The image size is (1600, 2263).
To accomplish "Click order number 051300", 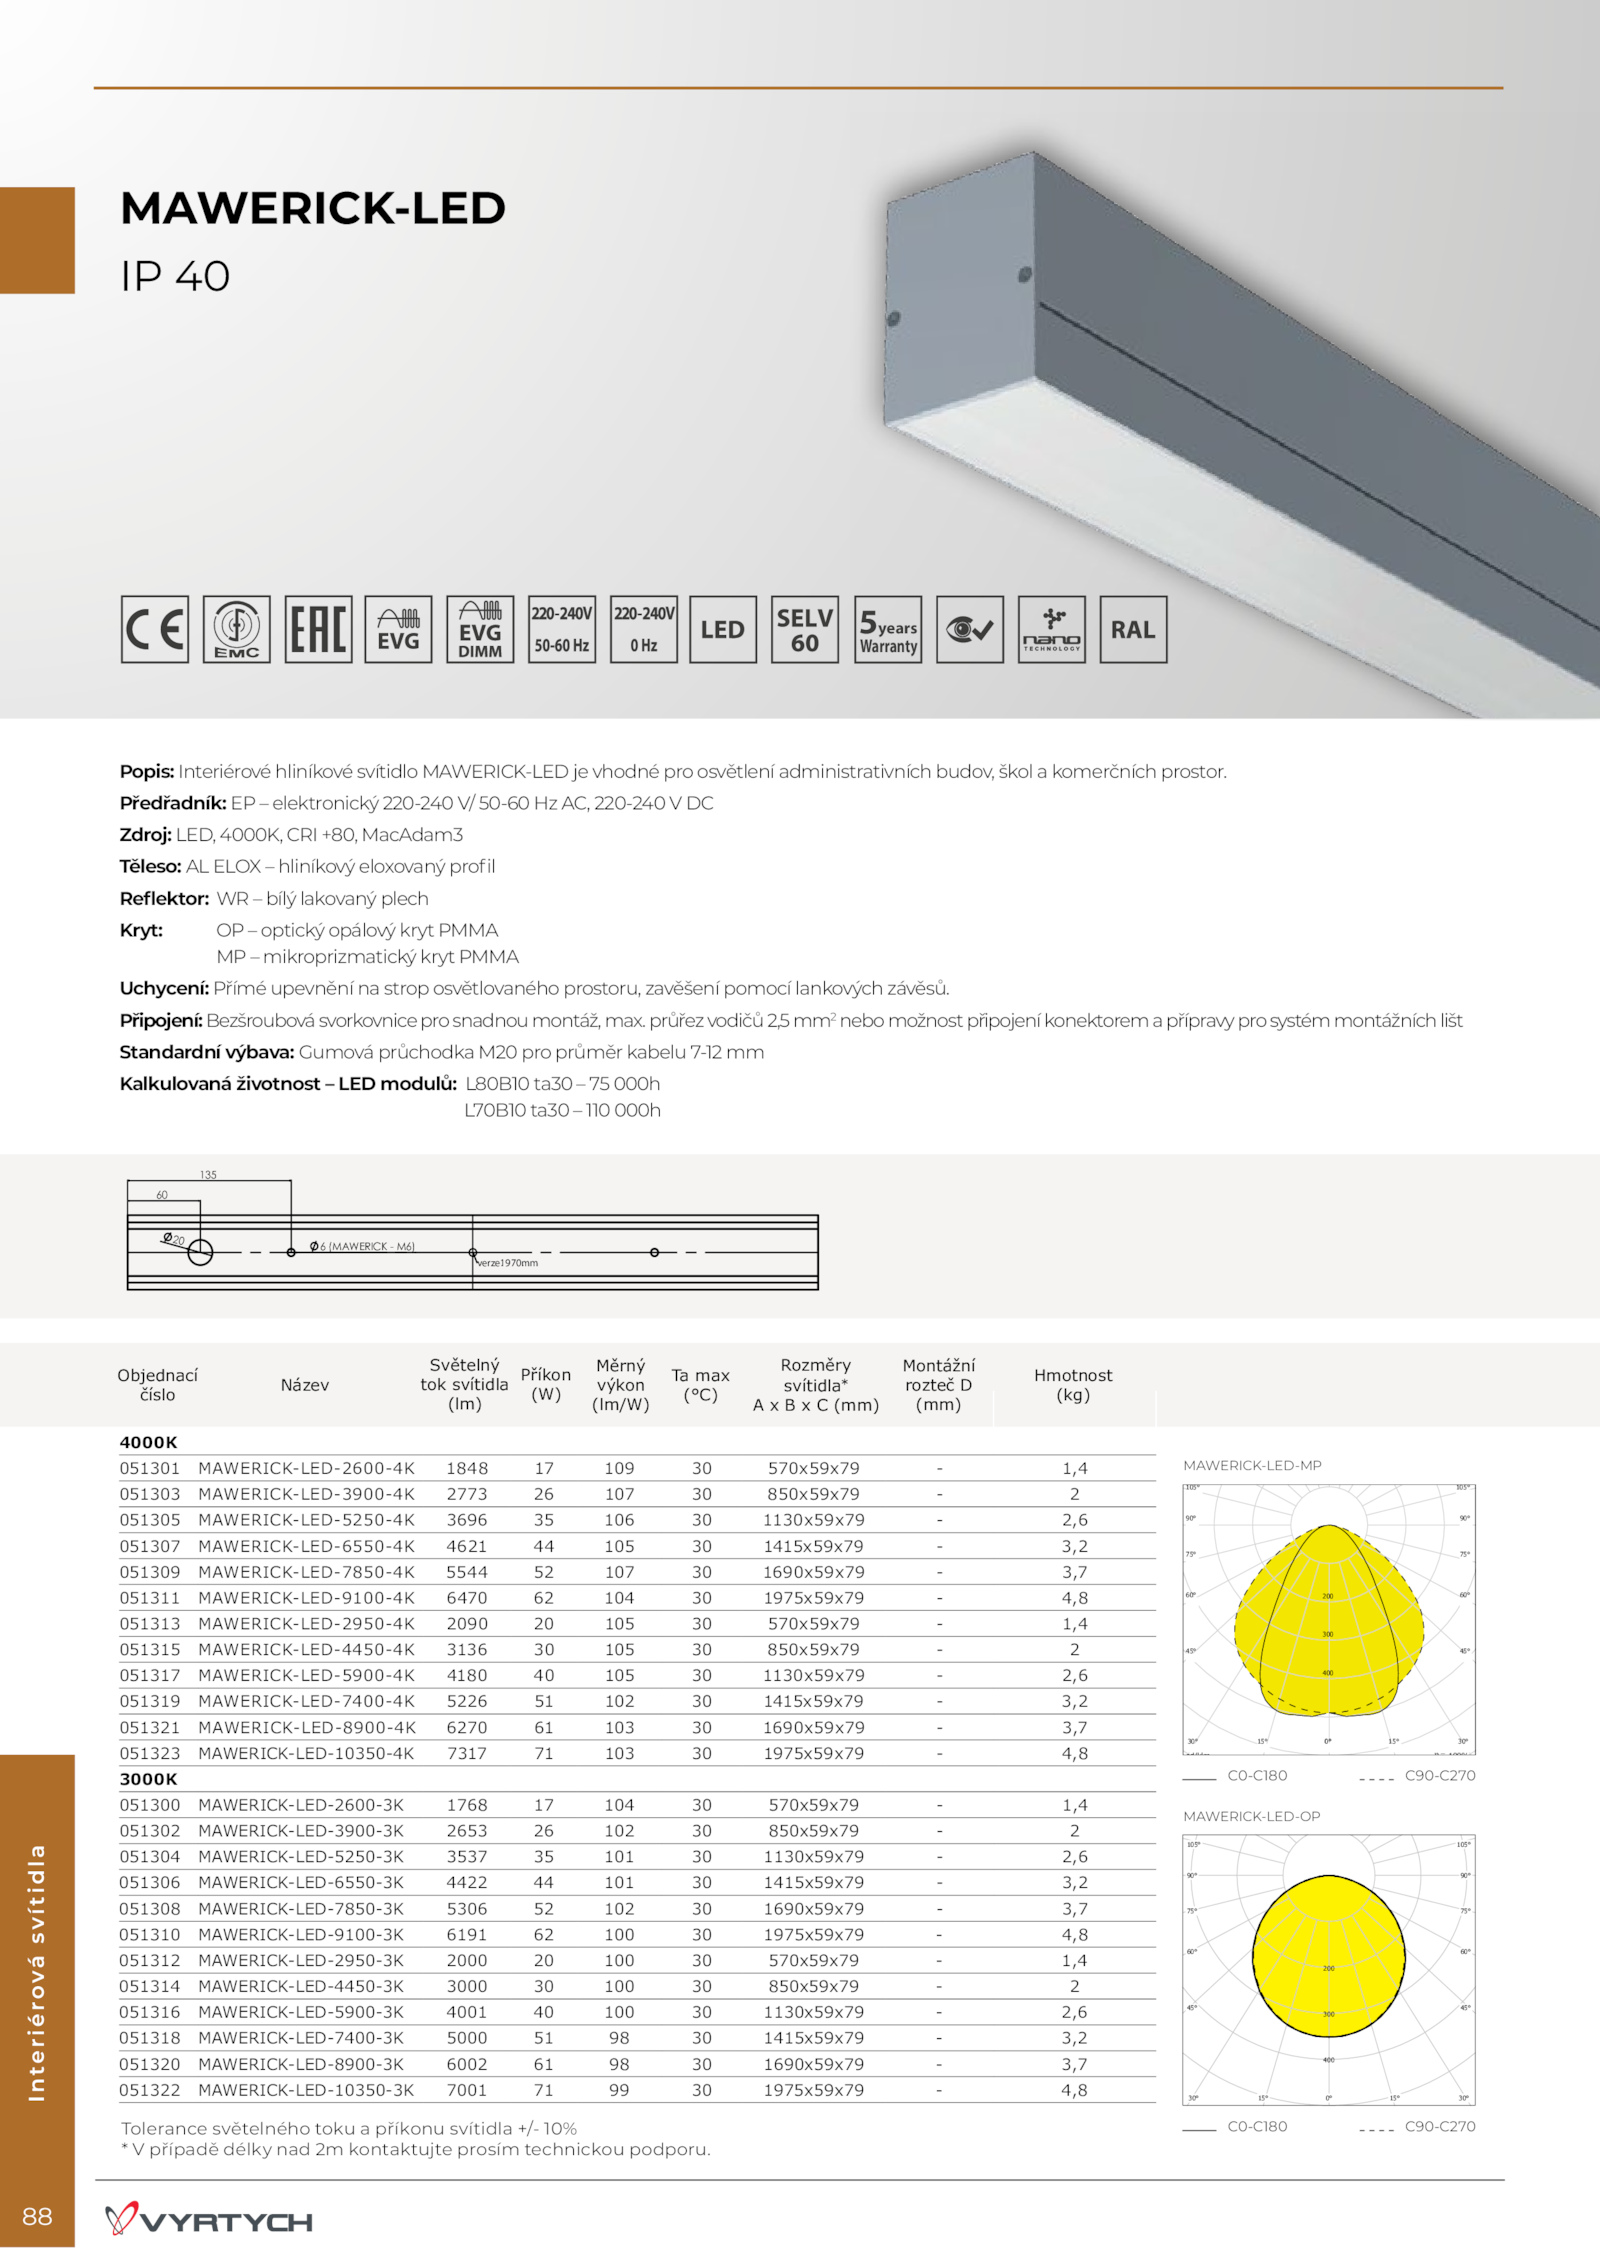I will click(x=150, y=1805).
